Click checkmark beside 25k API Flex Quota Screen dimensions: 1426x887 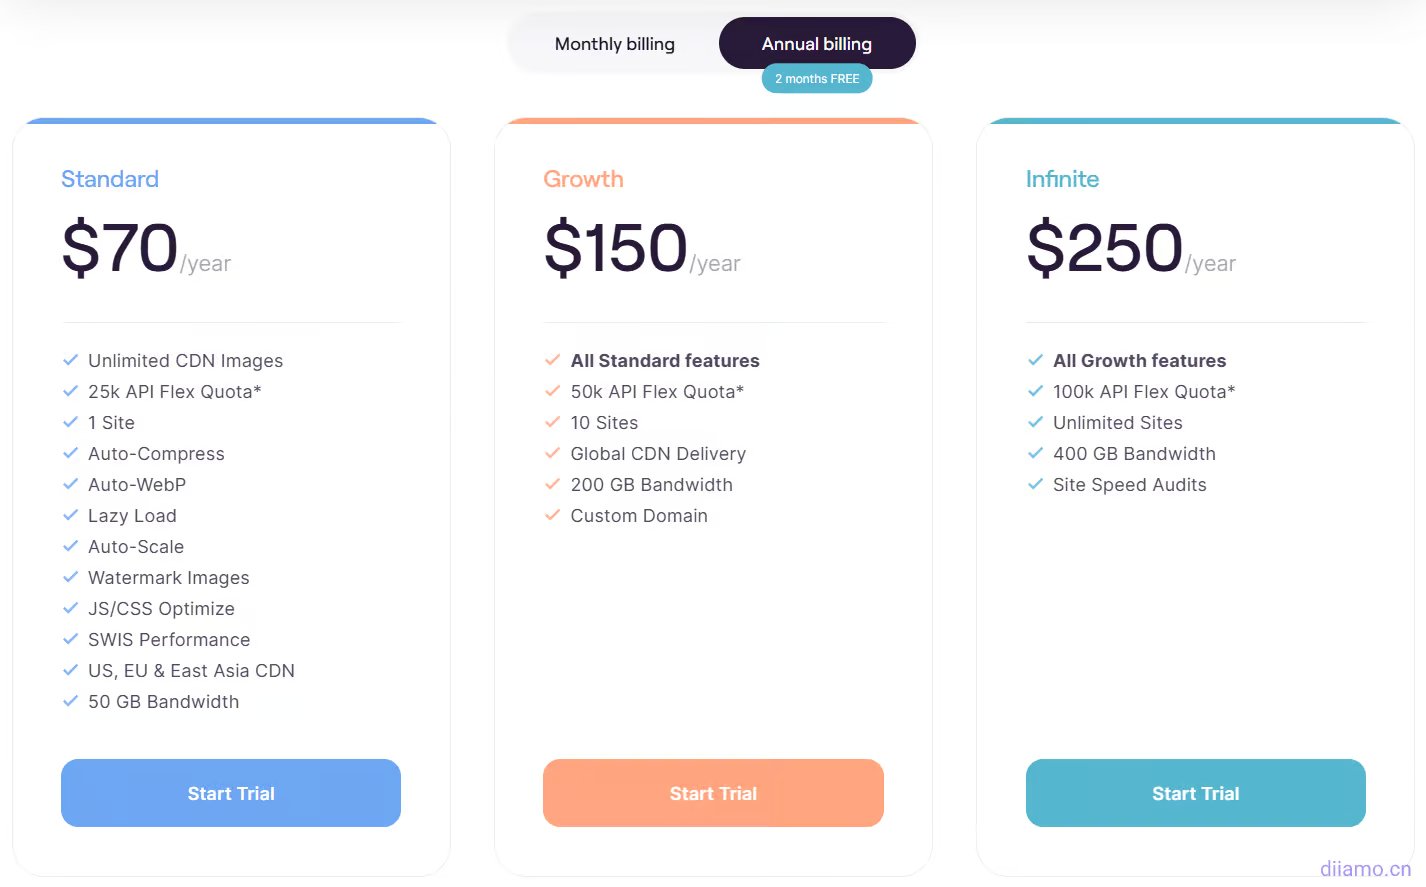pyautogui.click(x=71, y=391)
